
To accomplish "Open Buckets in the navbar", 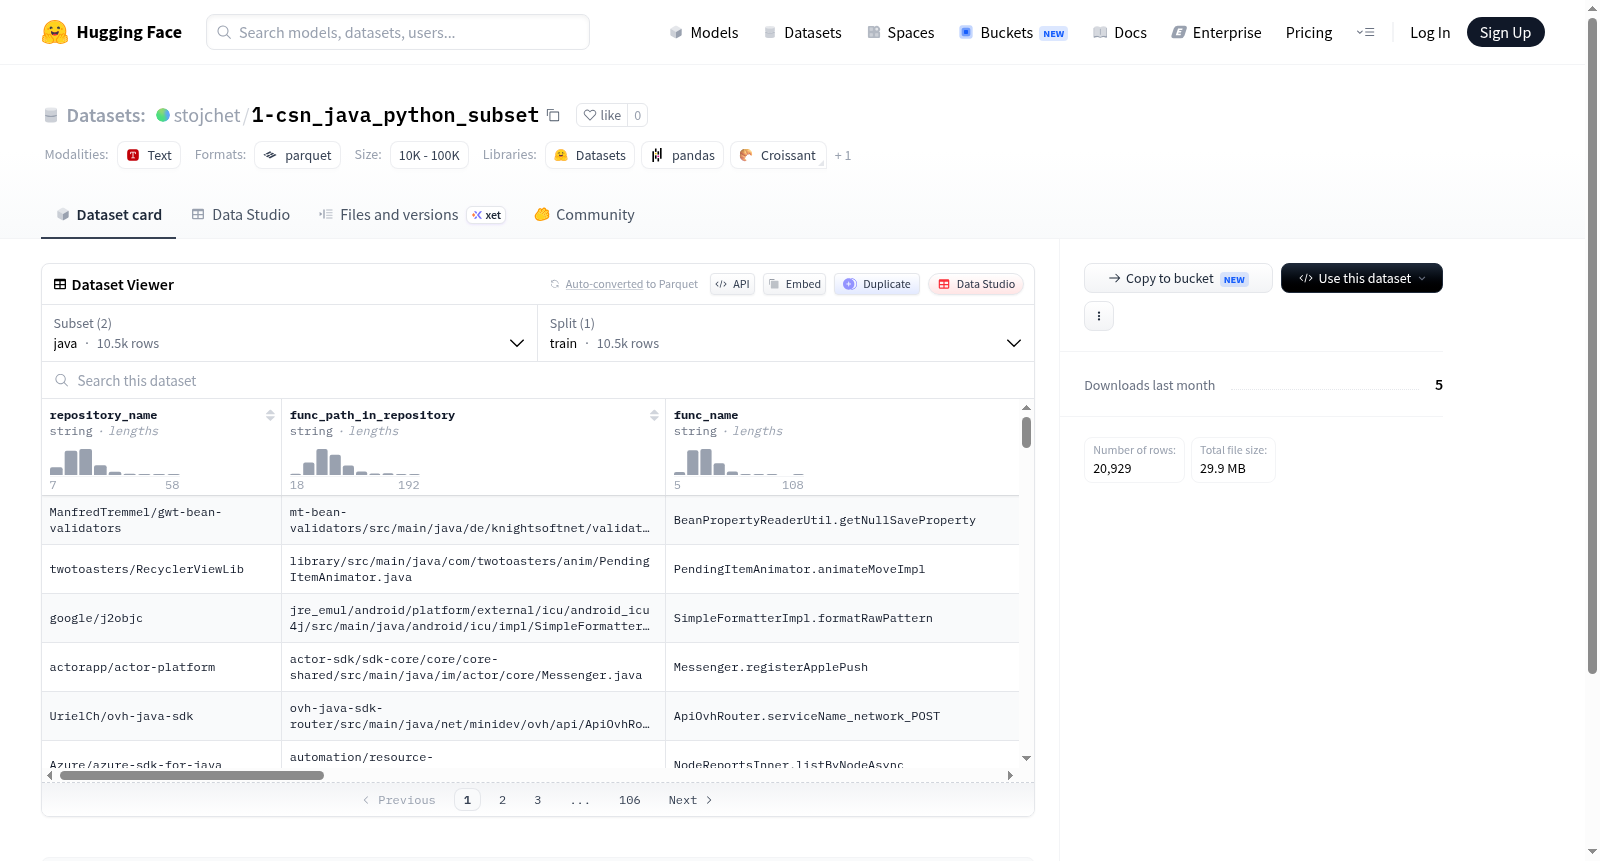I will click(x=1013, y=32).
